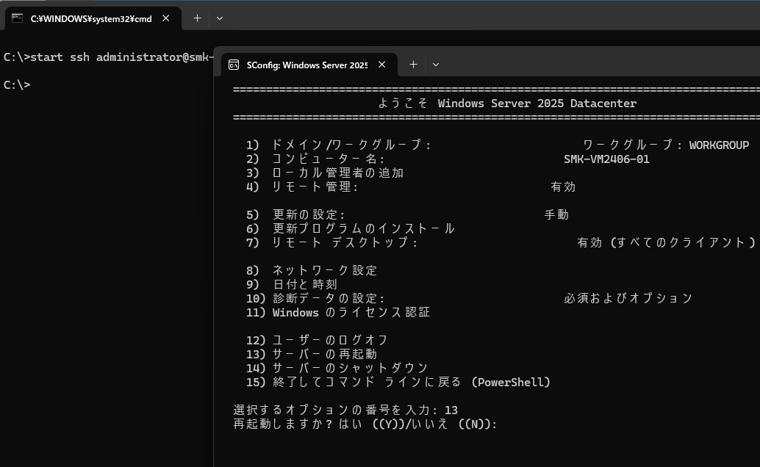This screenshot has height=467, width=760.
Task: Close the C:\WINDOWS\system32\cmd tab
Action: click(166, 18)
